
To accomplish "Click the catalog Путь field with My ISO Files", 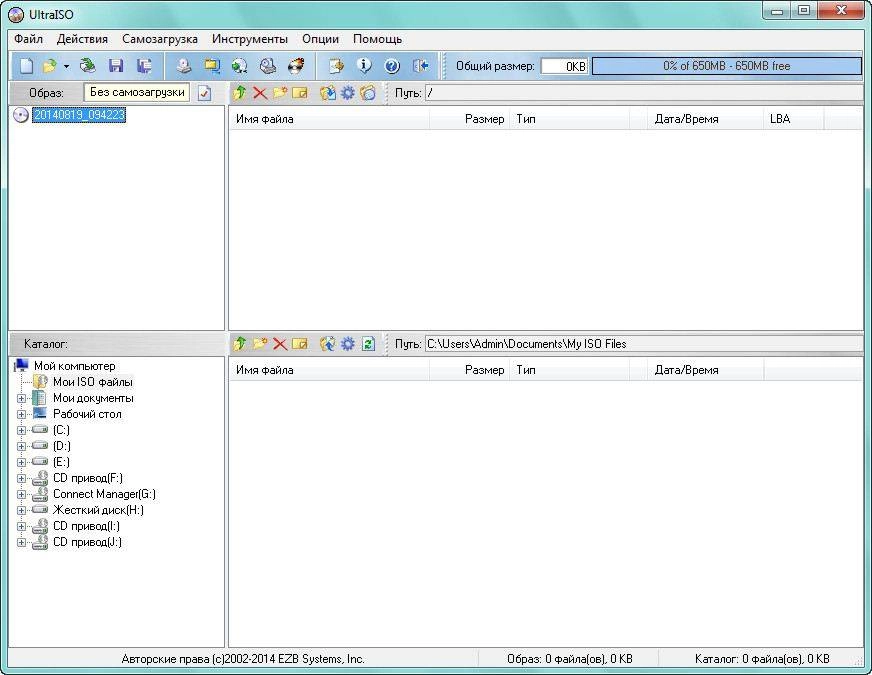I will click(x=644, y=344).
